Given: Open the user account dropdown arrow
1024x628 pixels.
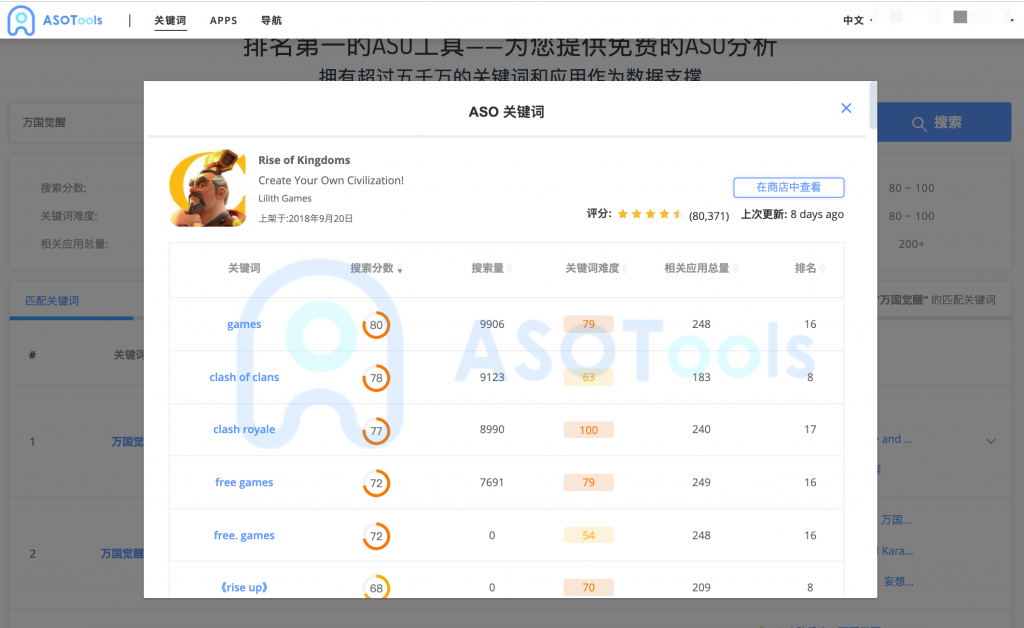Looking at the screenshot, I should point(1012,20).
